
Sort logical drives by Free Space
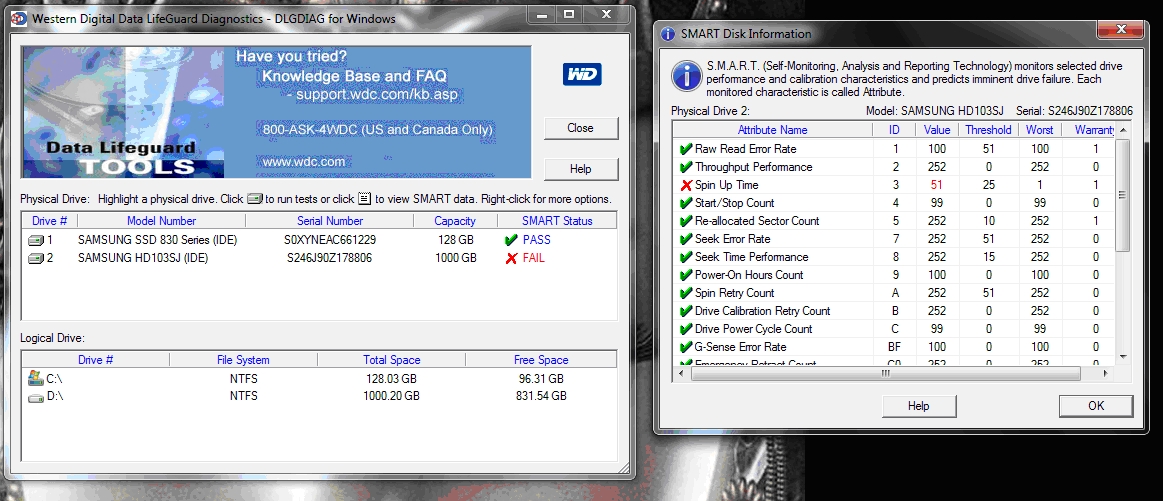point(541,360)
